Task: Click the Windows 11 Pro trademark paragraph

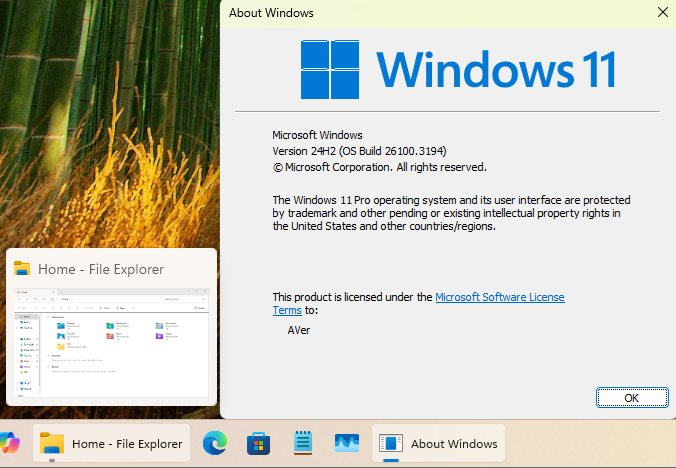Action: point(451,213)
